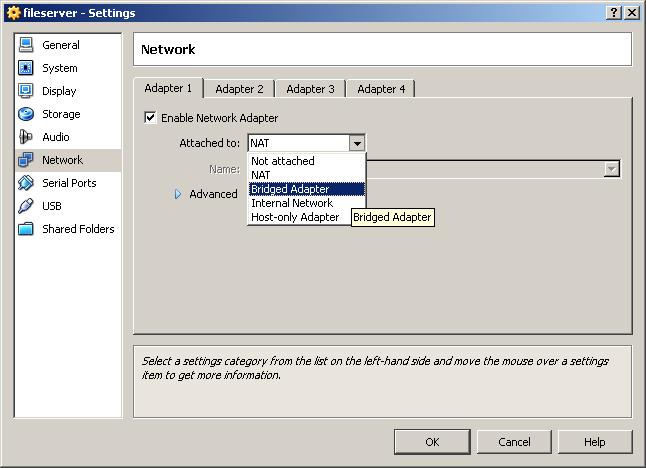Expand the Advanced section triangle
Screen dimensions: 646x468
[x=178, y=194]
